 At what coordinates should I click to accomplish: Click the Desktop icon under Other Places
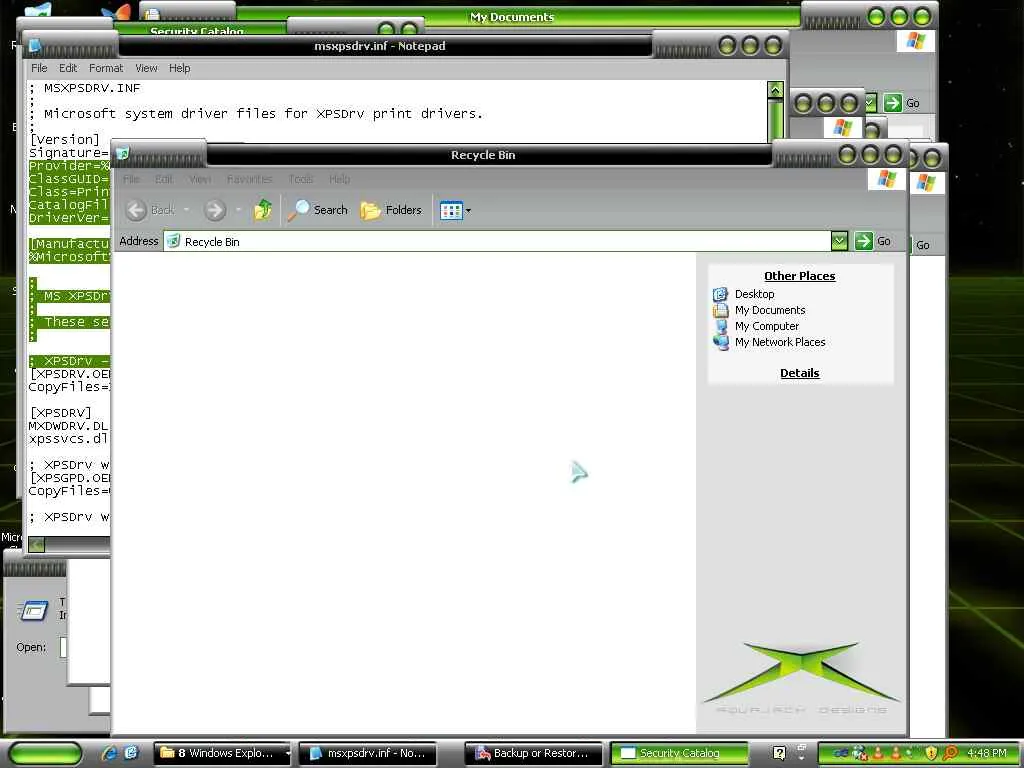coord(720,294)
